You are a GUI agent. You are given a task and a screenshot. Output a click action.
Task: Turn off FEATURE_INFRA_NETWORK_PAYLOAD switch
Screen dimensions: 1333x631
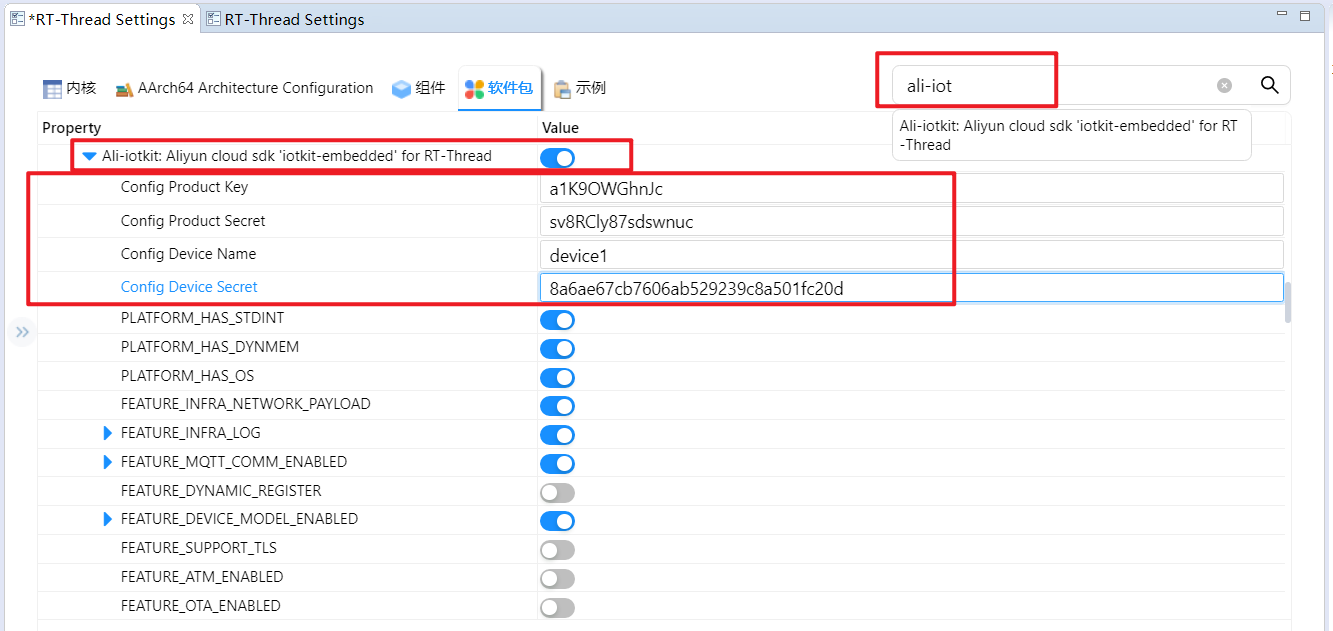(x=557, y=406)
